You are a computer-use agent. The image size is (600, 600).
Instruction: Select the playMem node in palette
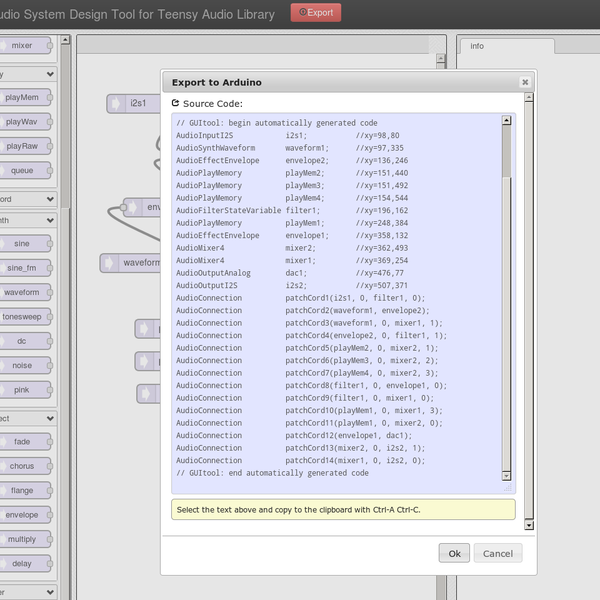(x=22, y=97)
